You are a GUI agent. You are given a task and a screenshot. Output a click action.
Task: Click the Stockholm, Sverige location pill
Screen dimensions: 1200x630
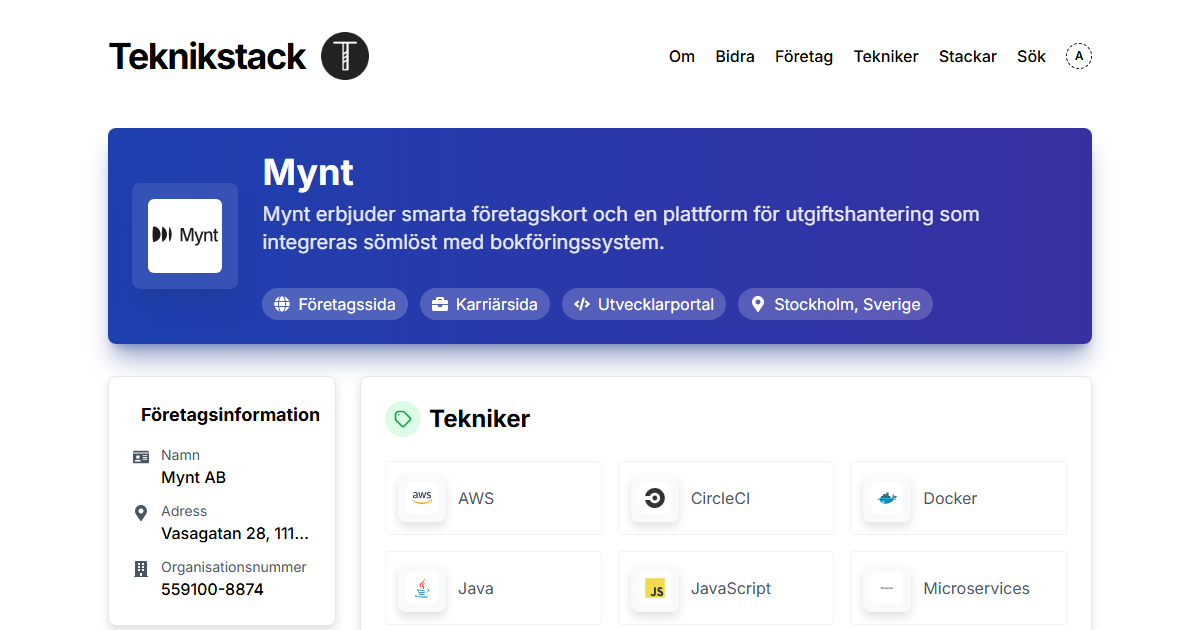pyautogui.click(x=835, y=304)
